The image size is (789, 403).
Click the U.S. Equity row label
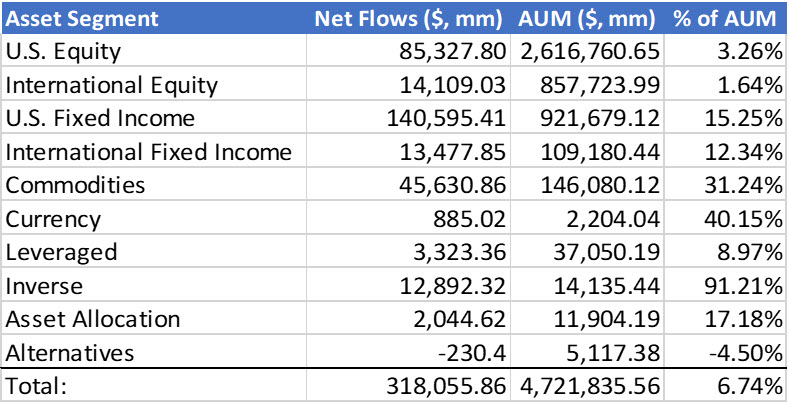[58, 52]
